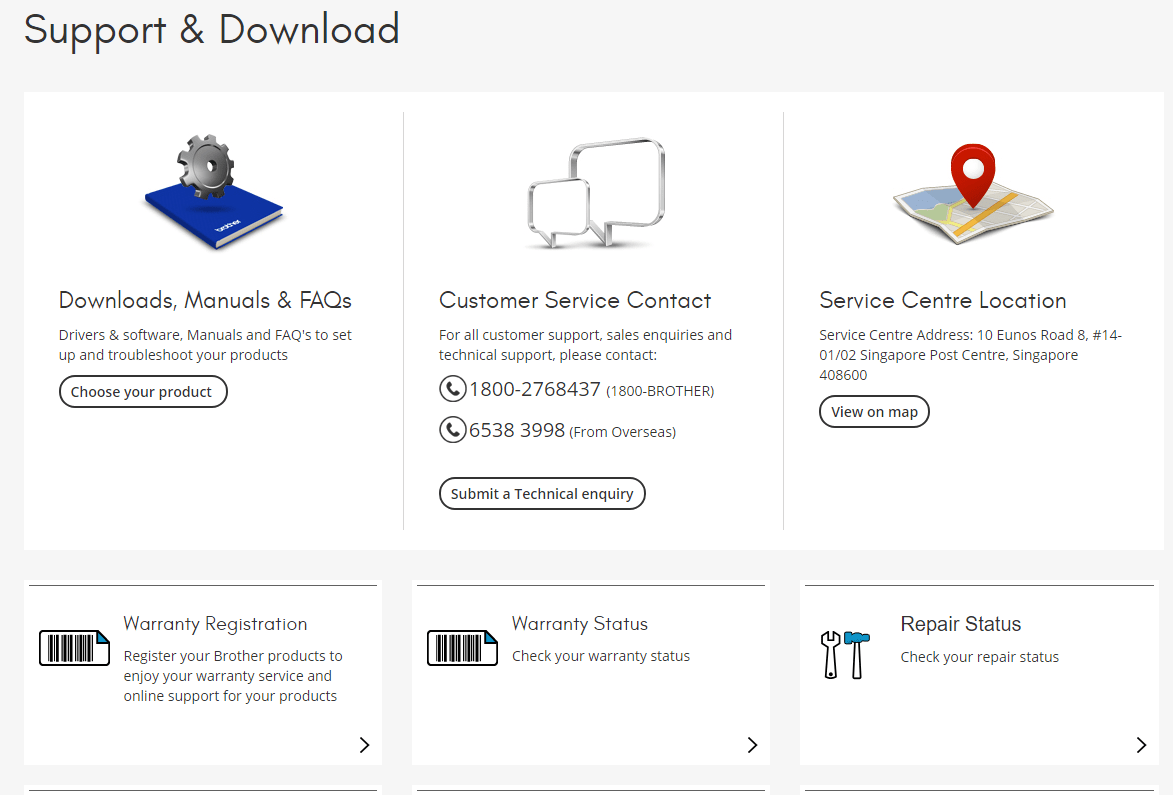Screen dimensions: 1173x795
Task: Open Warranty Status via its arrow chevron
Action: click(x=753, y=745)
